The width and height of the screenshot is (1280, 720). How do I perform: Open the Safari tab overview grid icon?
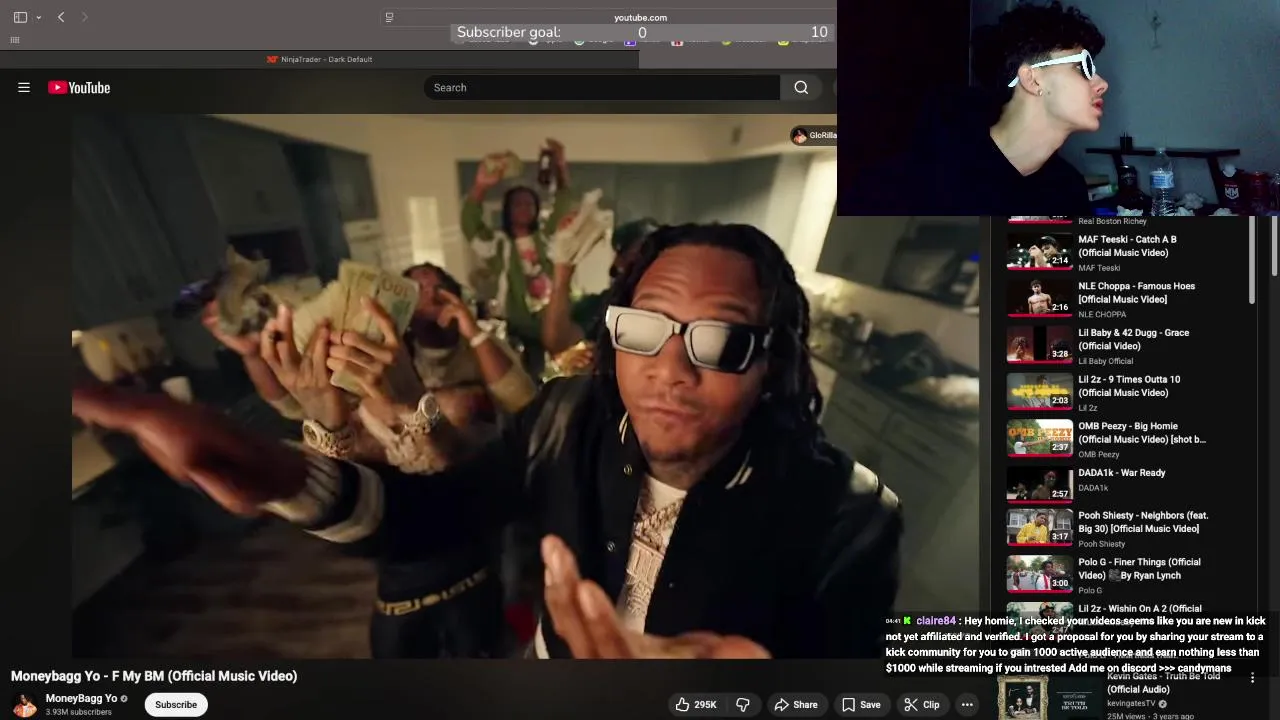point(15,40)
